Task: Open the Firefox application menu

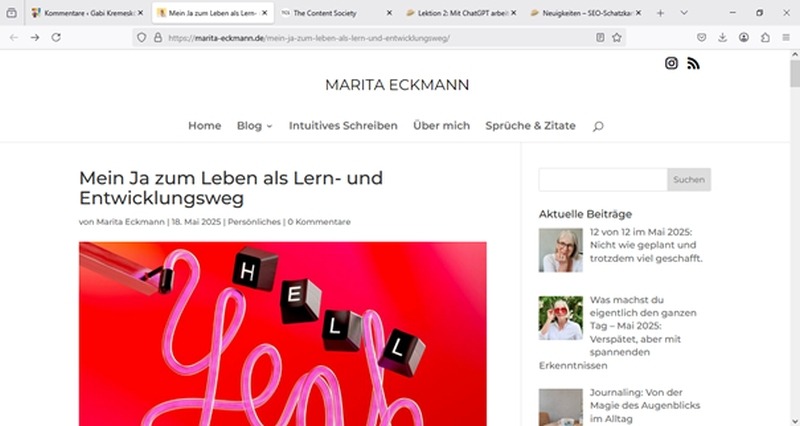Action: tap(786, 37)
